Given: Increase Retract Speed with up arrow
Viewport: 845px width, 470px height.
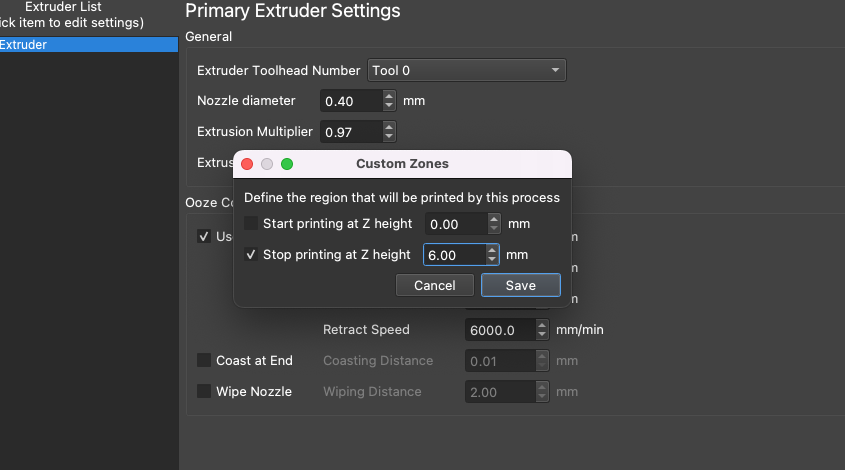Looking at the screenshot, I should [x=542, y=325].
